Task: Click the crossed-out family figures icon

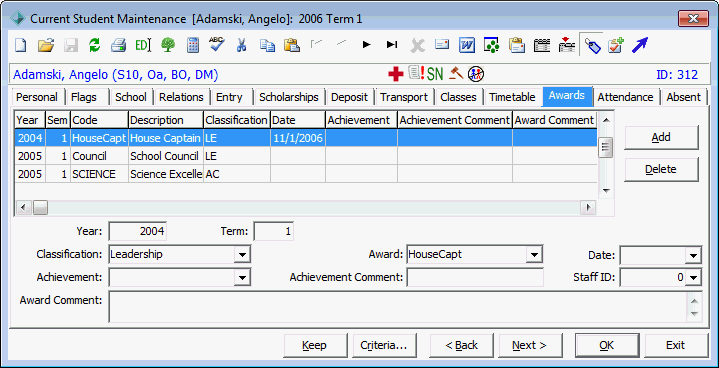Action: (x=476, y=74)
